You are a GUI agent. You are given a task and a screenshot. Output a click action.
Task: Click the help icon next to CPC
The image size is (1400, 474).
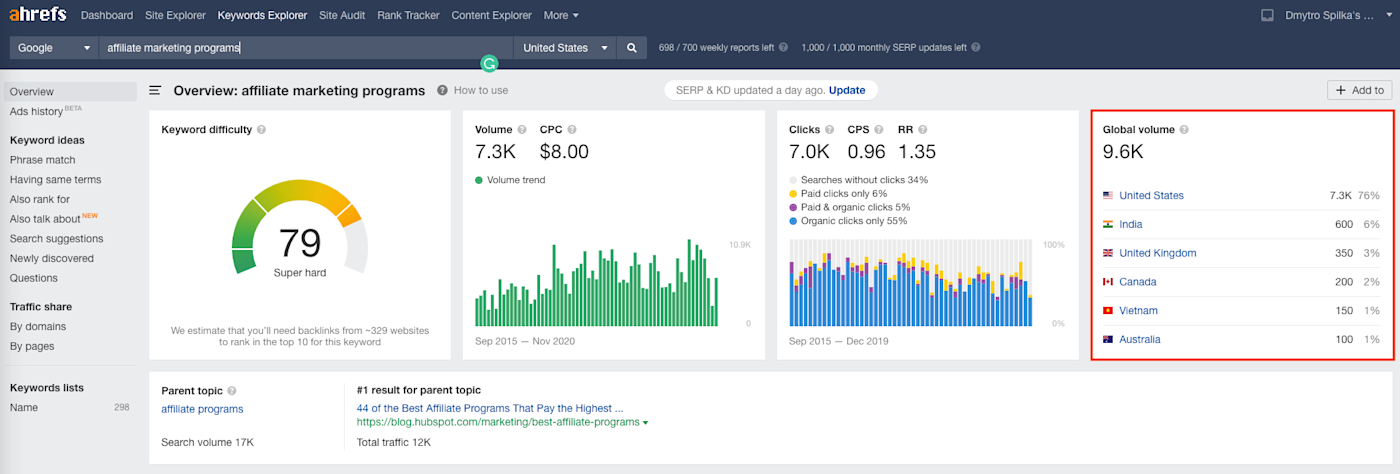(x=572, y=130)
